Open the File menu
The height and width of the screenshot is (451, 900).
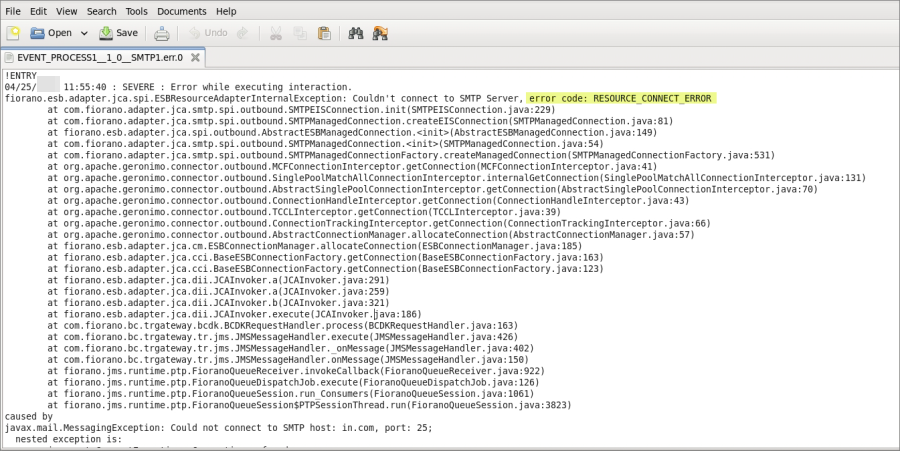(x=13, y=11)
